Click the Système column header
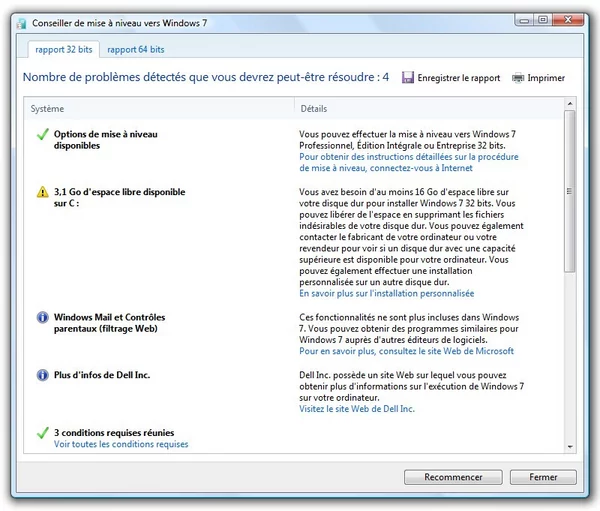Screen dimensions: 600x511 (159, 109)
